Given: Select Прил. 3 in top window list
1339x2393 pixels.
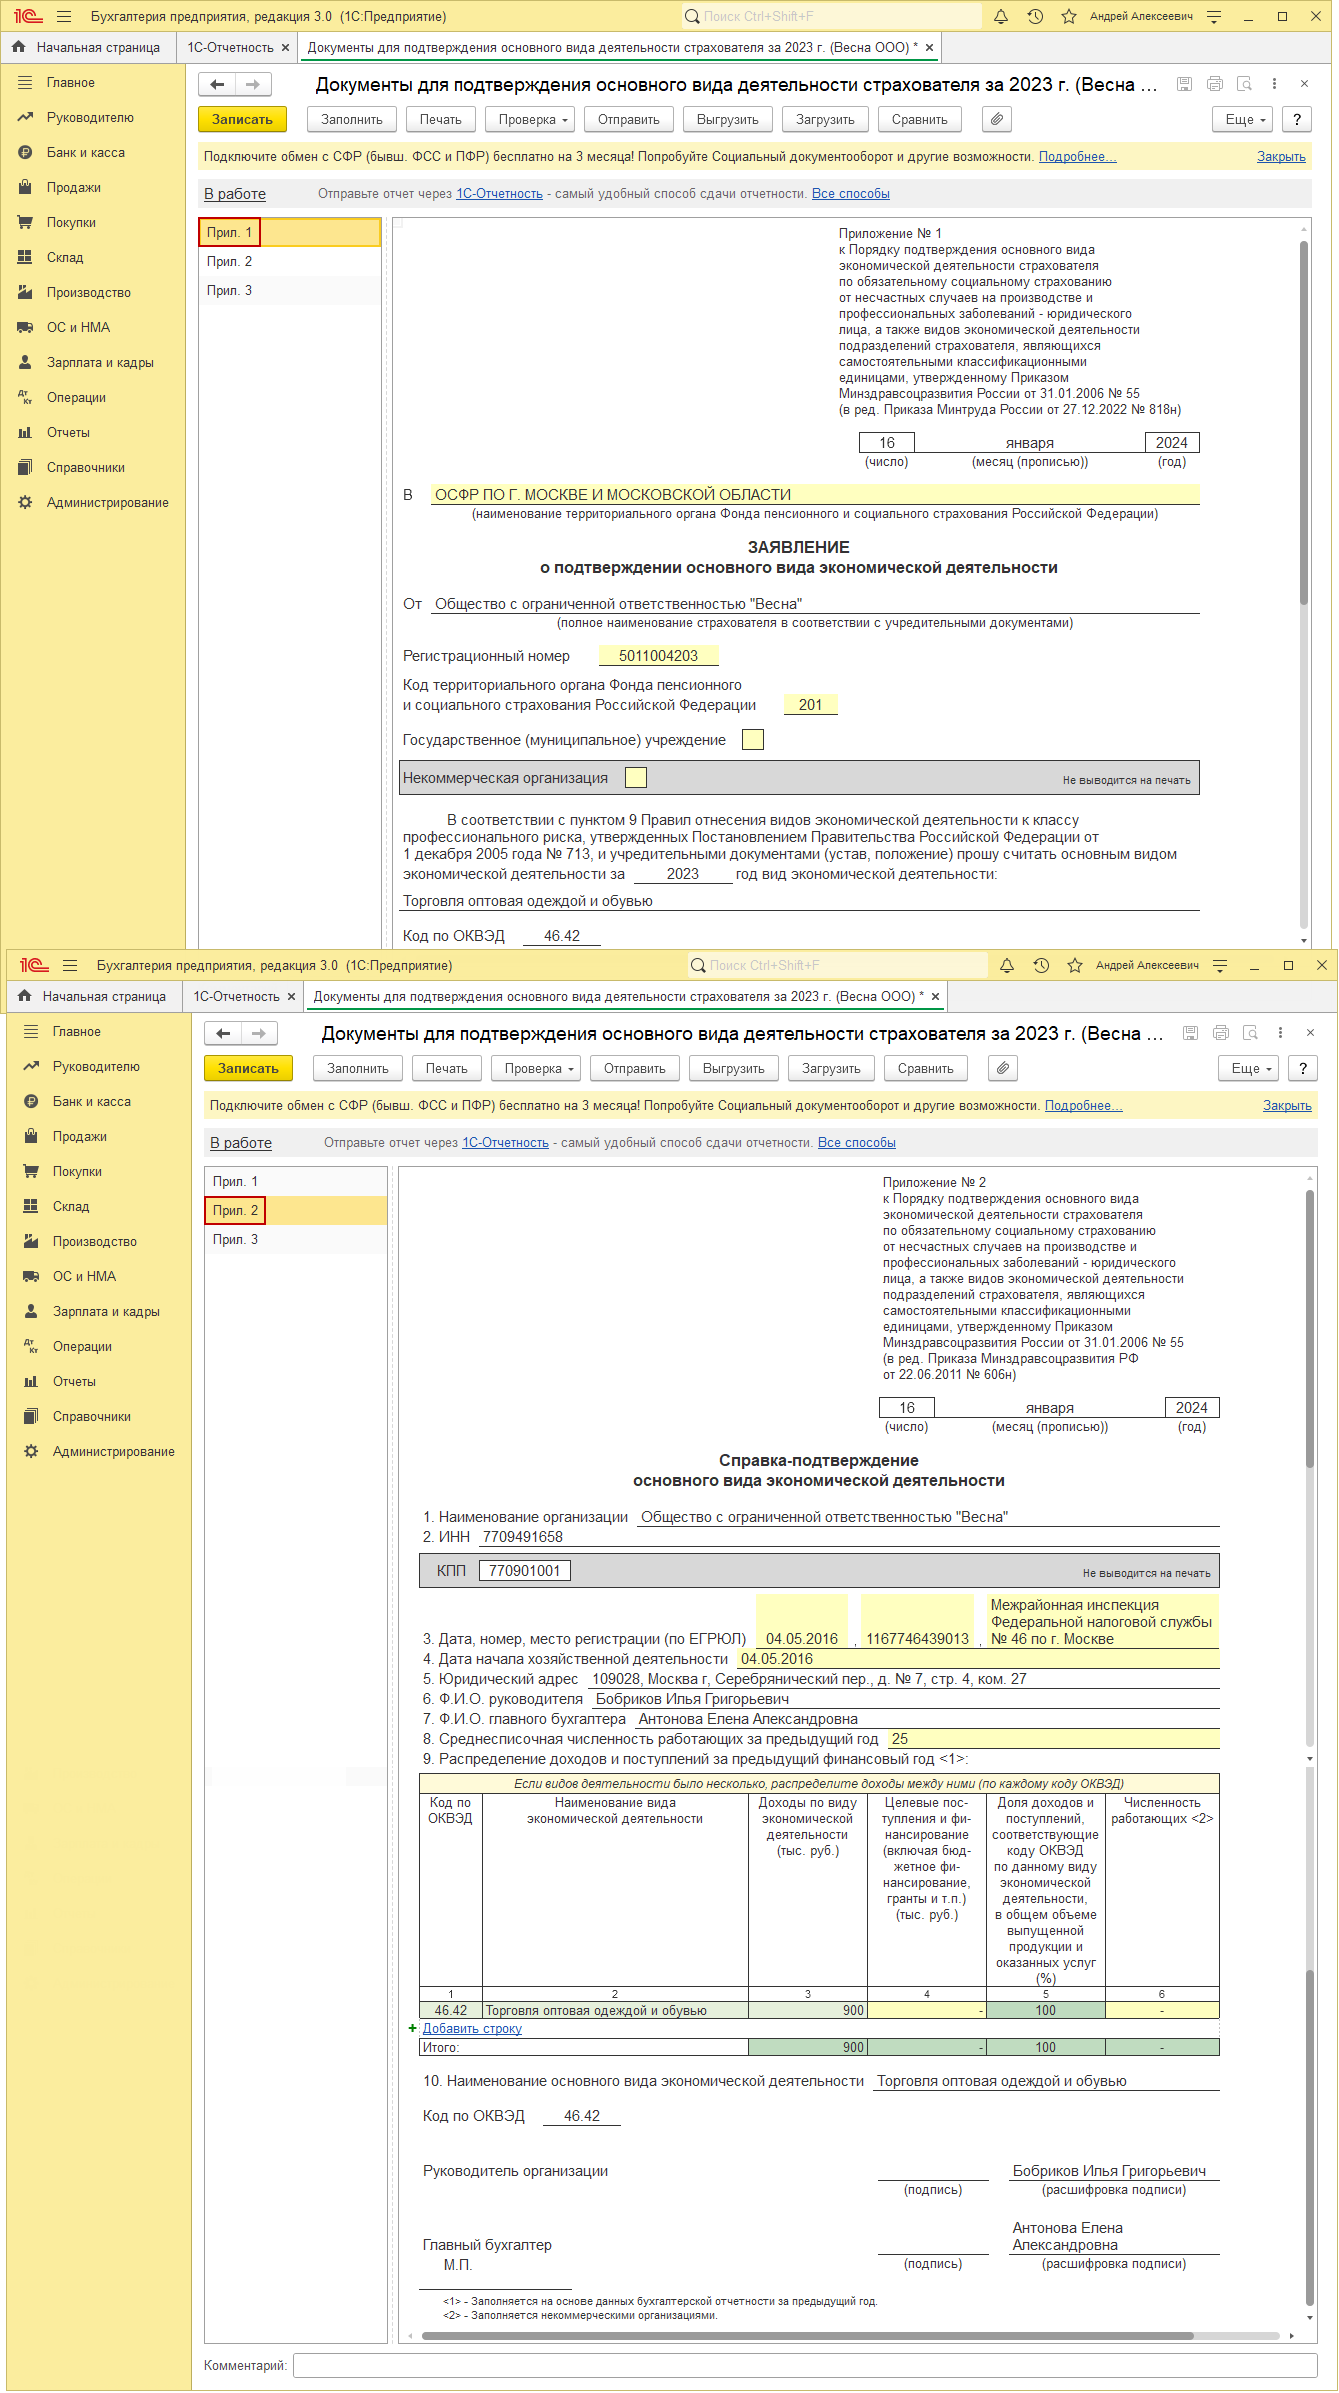Looking at the screenshot, I should [290, 290].
